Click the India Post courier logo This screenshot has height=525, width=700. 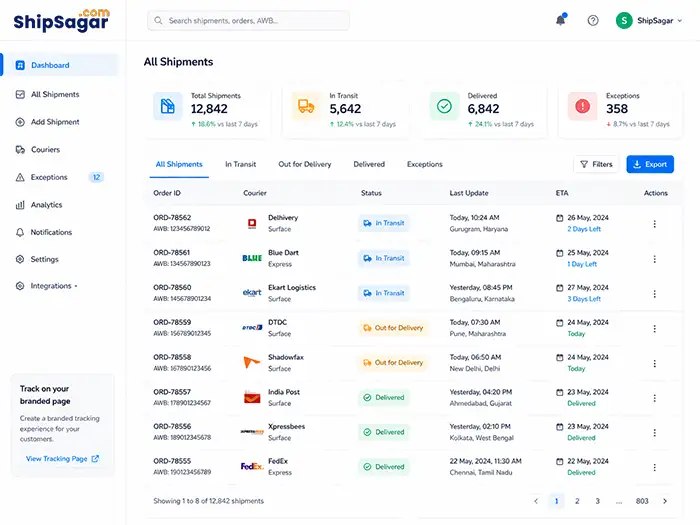pos(252,397)
